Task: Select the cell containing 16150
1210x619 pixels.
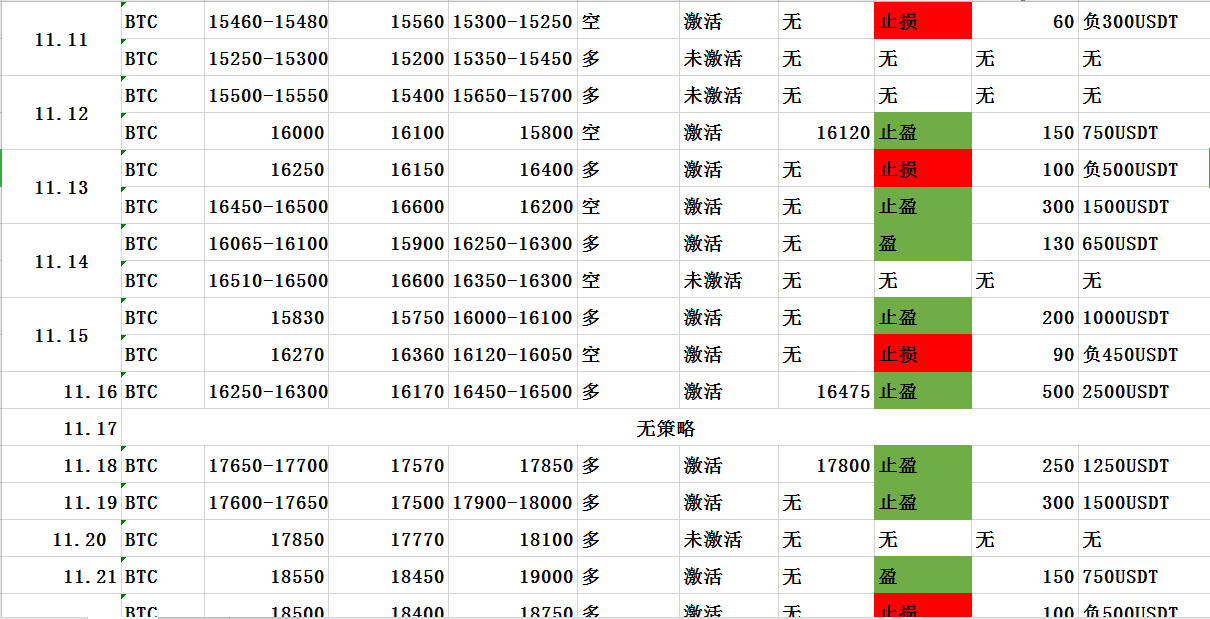Action: pos(388,169)
